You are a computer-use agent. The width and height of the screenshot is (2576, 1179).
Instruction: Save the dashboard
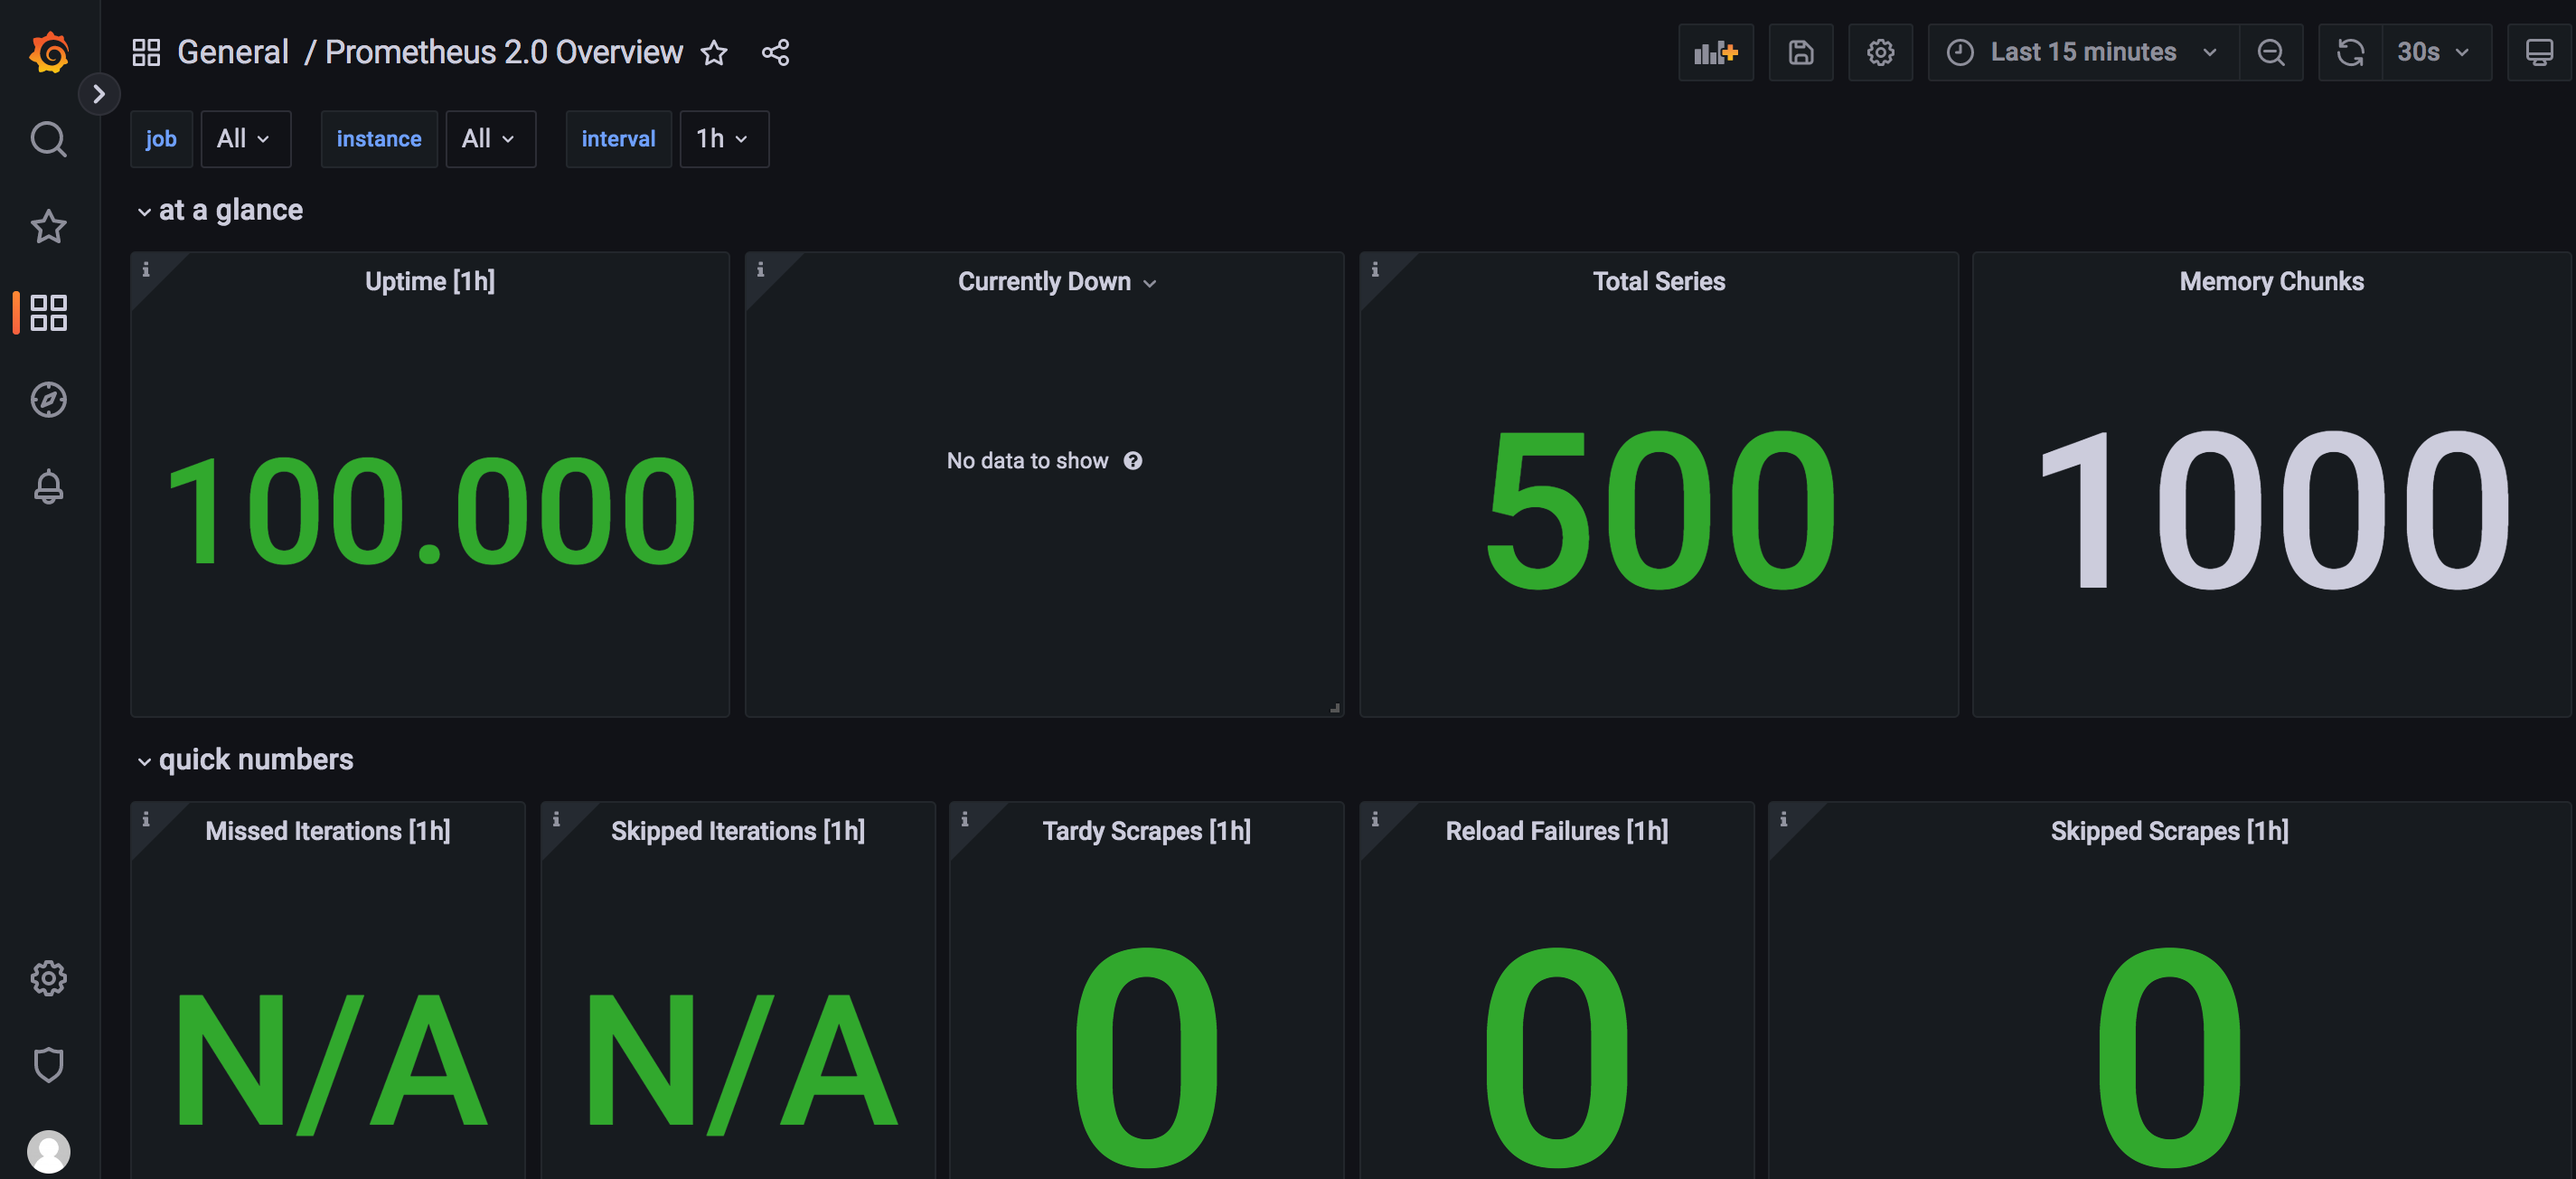(1801, 52)
